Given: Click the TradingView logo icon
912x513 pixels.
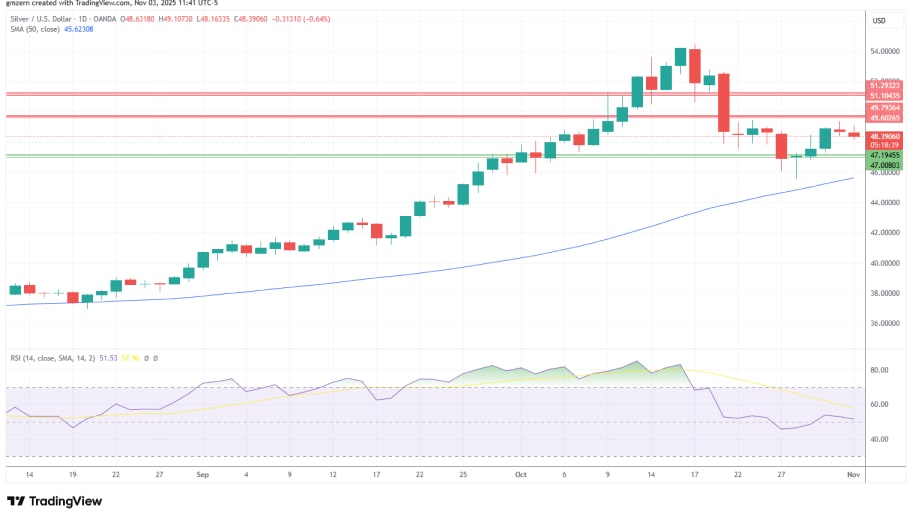Looking at the screenshot, I should [x=16, y=501].
